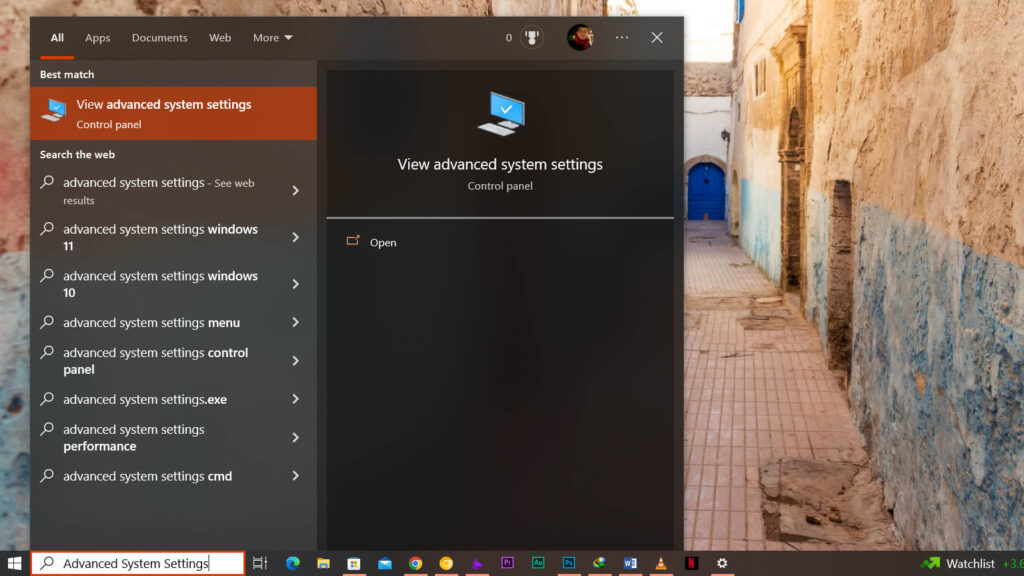Launch Adobe Audition from taskbar
This screenshot has height=576, width=1024.
click(x=538, y=563)
